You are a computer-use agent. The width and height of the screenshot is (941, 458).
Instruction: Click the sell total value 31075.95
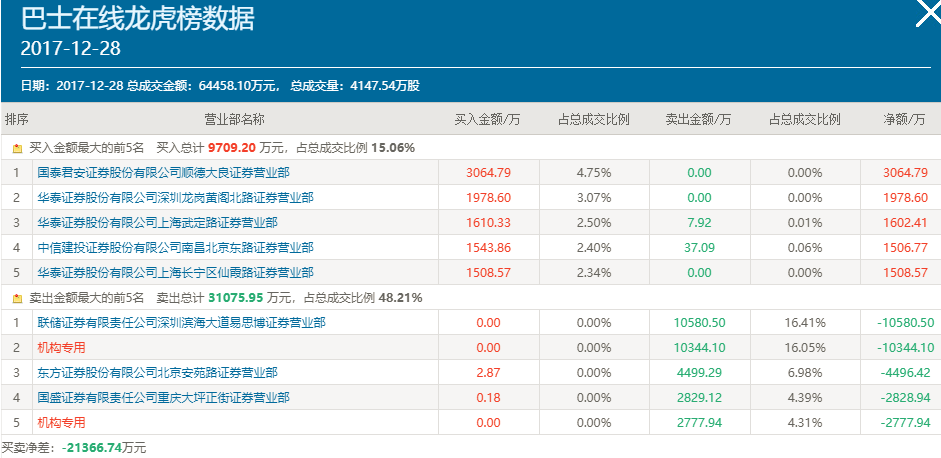click(236, 298)
